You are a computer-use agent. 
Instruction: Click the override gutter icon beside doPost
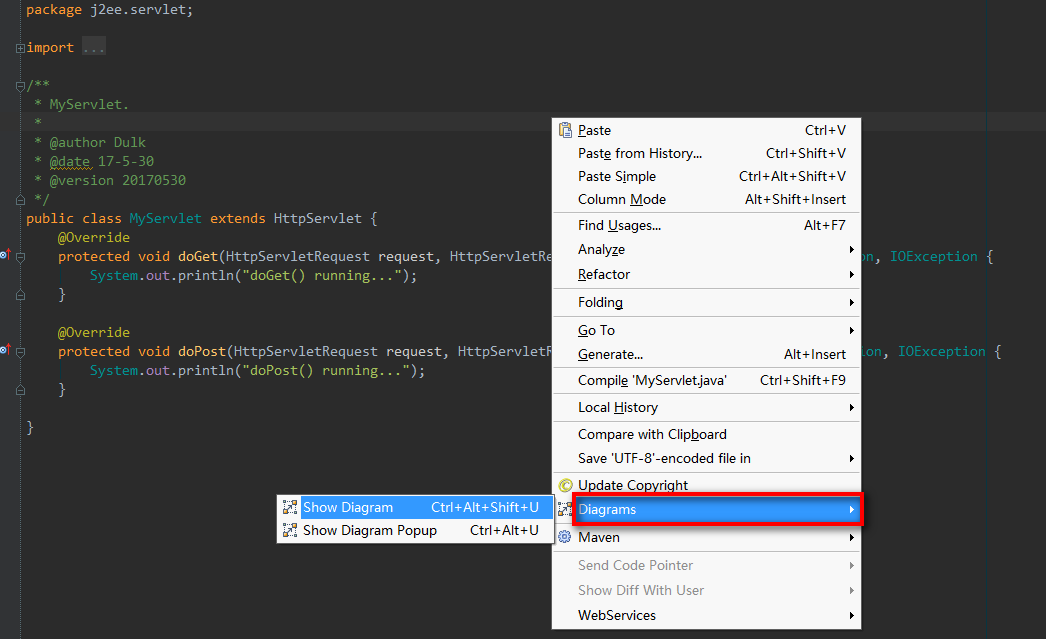pos(5,349)
